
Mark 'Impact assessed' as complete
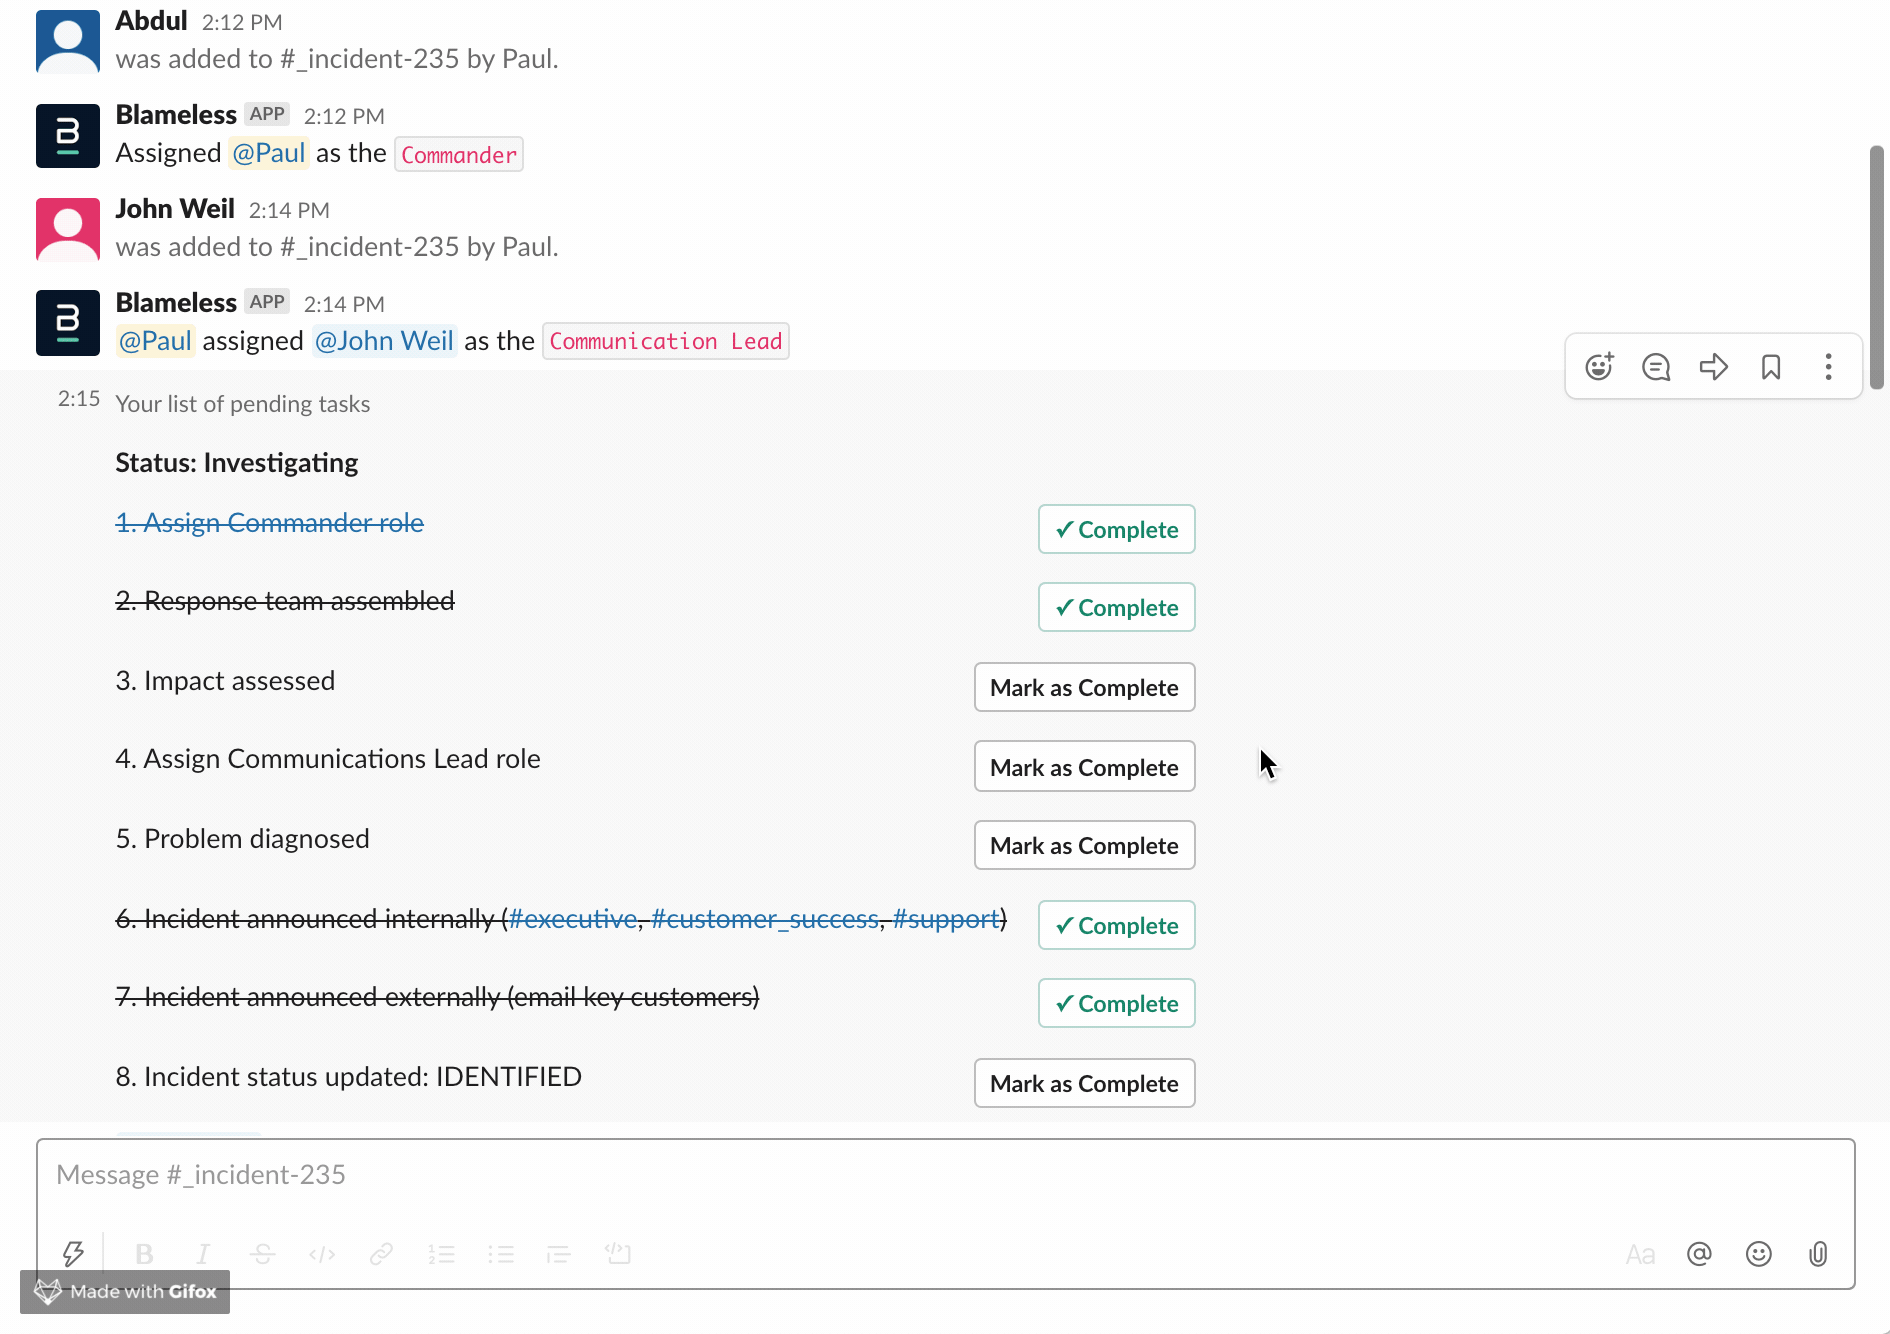click(1084, 688)
